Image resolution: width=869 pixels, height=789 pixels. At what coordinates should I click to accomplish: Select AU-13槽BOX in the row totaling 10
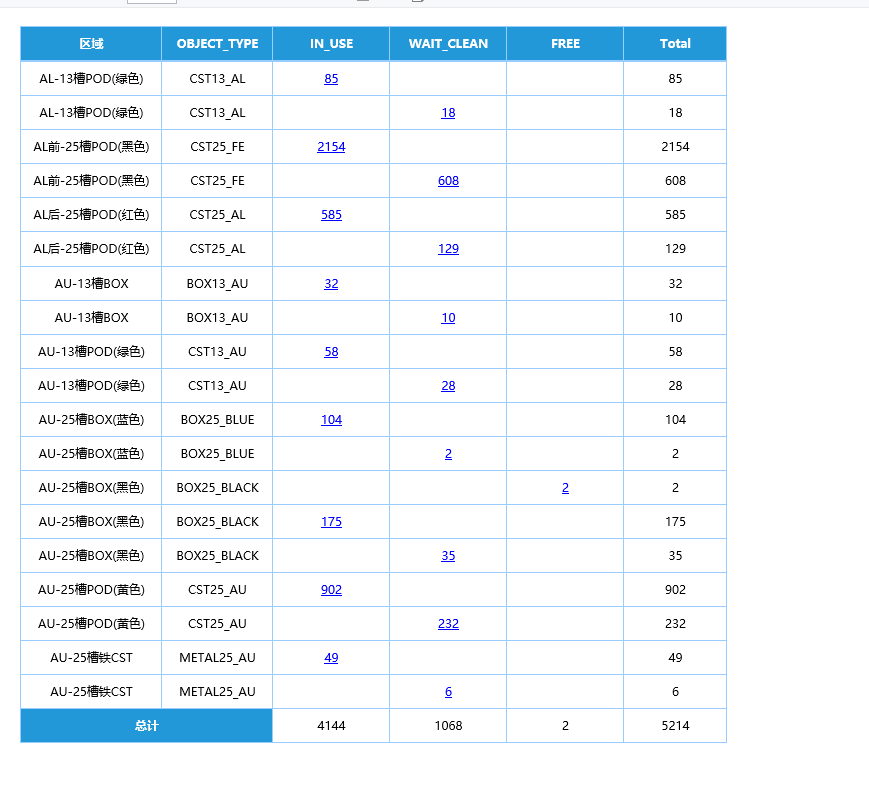(91, 318)
